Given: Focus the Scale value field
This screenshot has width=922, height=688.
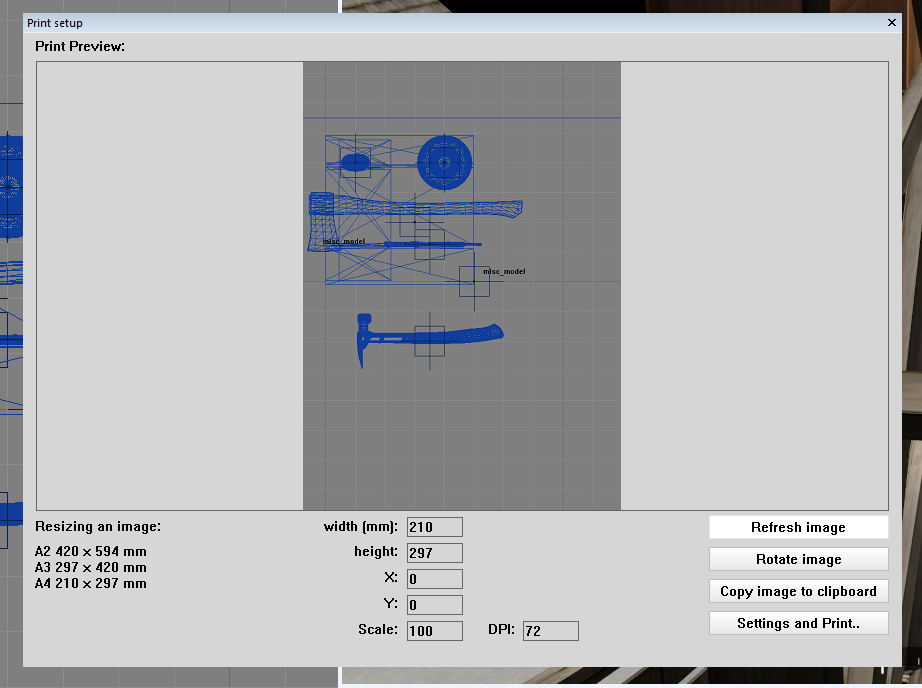Looking at the screenshot, I should coord(434,631).
